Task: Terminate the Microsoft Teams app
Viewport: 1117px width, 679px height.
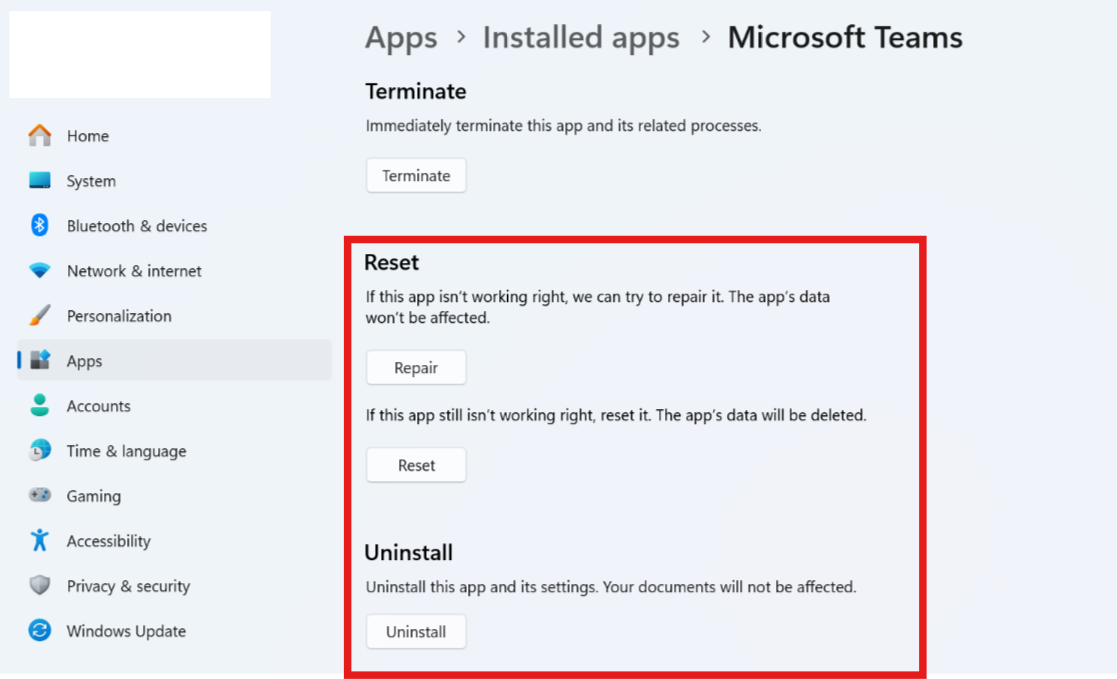Action: [x=416, y=175]
